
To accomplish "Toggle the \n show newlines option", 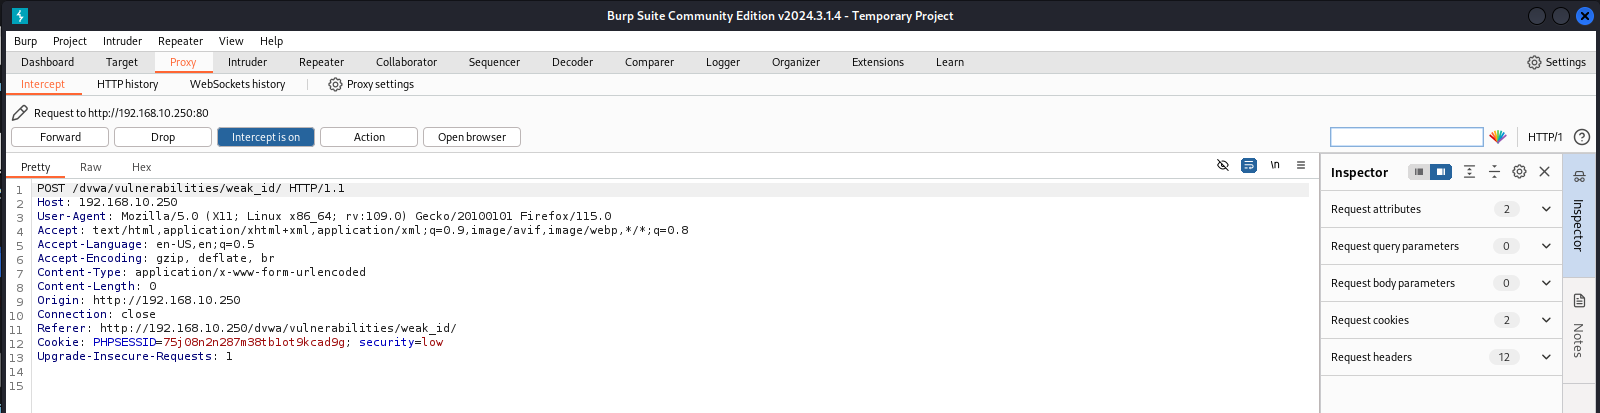I will point(1275,165).
